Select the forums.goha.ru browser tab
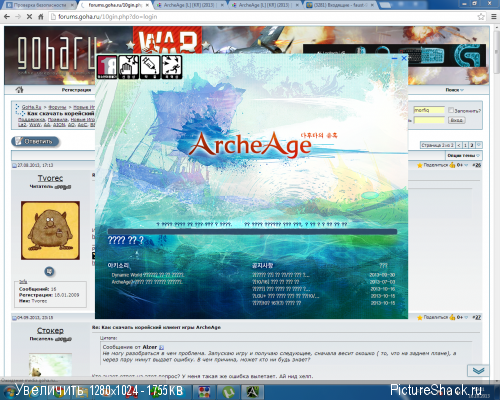The width and height of the screenshot is (500, 400). click(115, 5)
